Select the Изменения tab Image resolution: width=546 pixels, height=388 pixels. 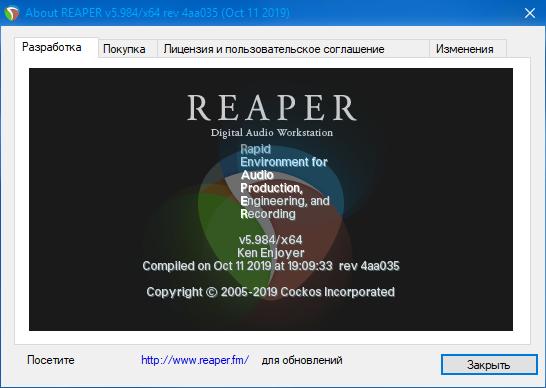[468, 49]
